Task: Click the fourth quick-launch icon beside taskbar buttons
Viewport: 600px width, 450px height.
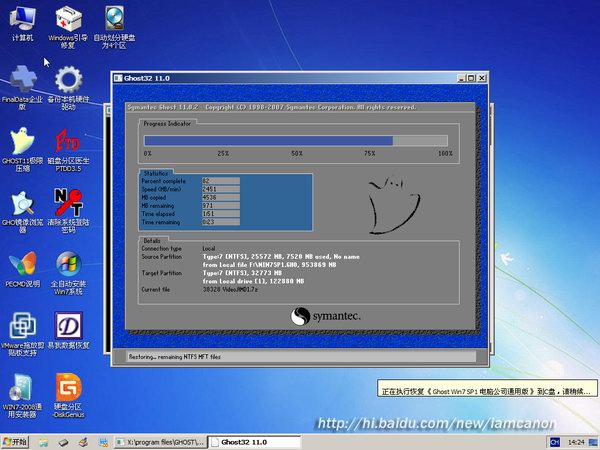Action: (103, 443)
